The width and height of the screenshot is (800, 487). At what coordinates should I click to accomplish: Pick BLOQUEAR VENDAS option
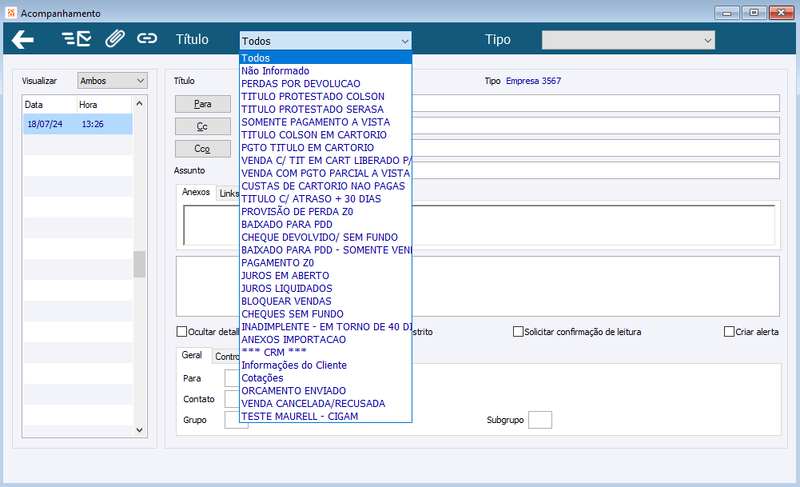tap(326, 301)
